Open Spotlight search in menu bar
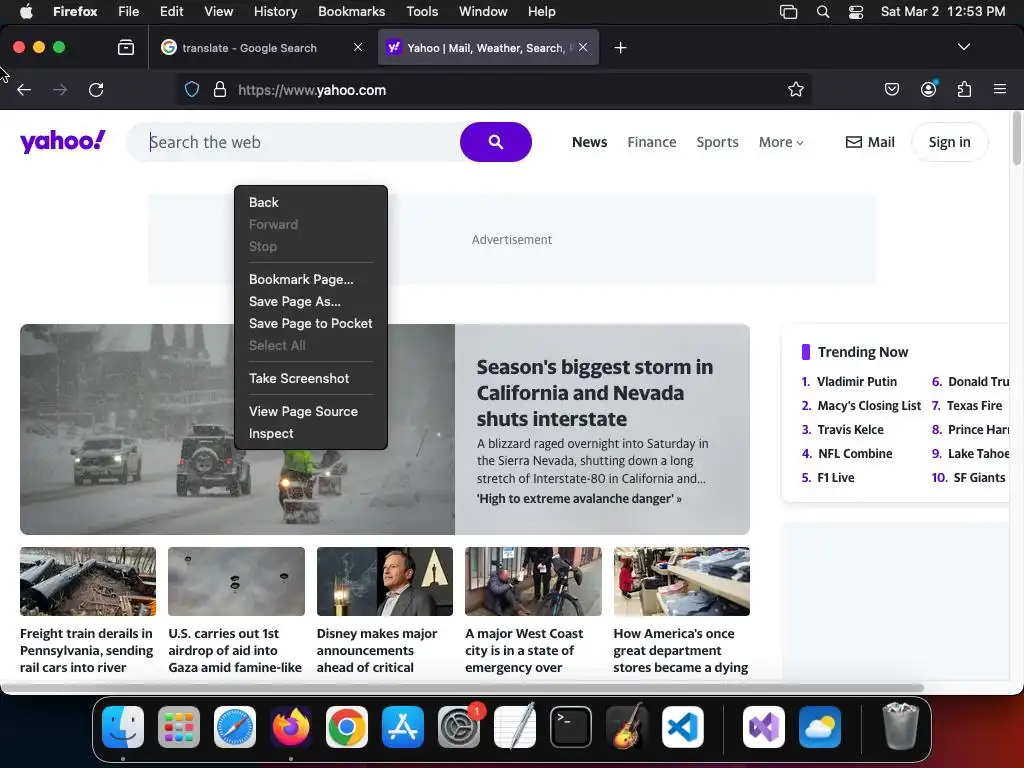This screenshot has width=1024, height=768. pyautogui.click(x=823, y=12)
